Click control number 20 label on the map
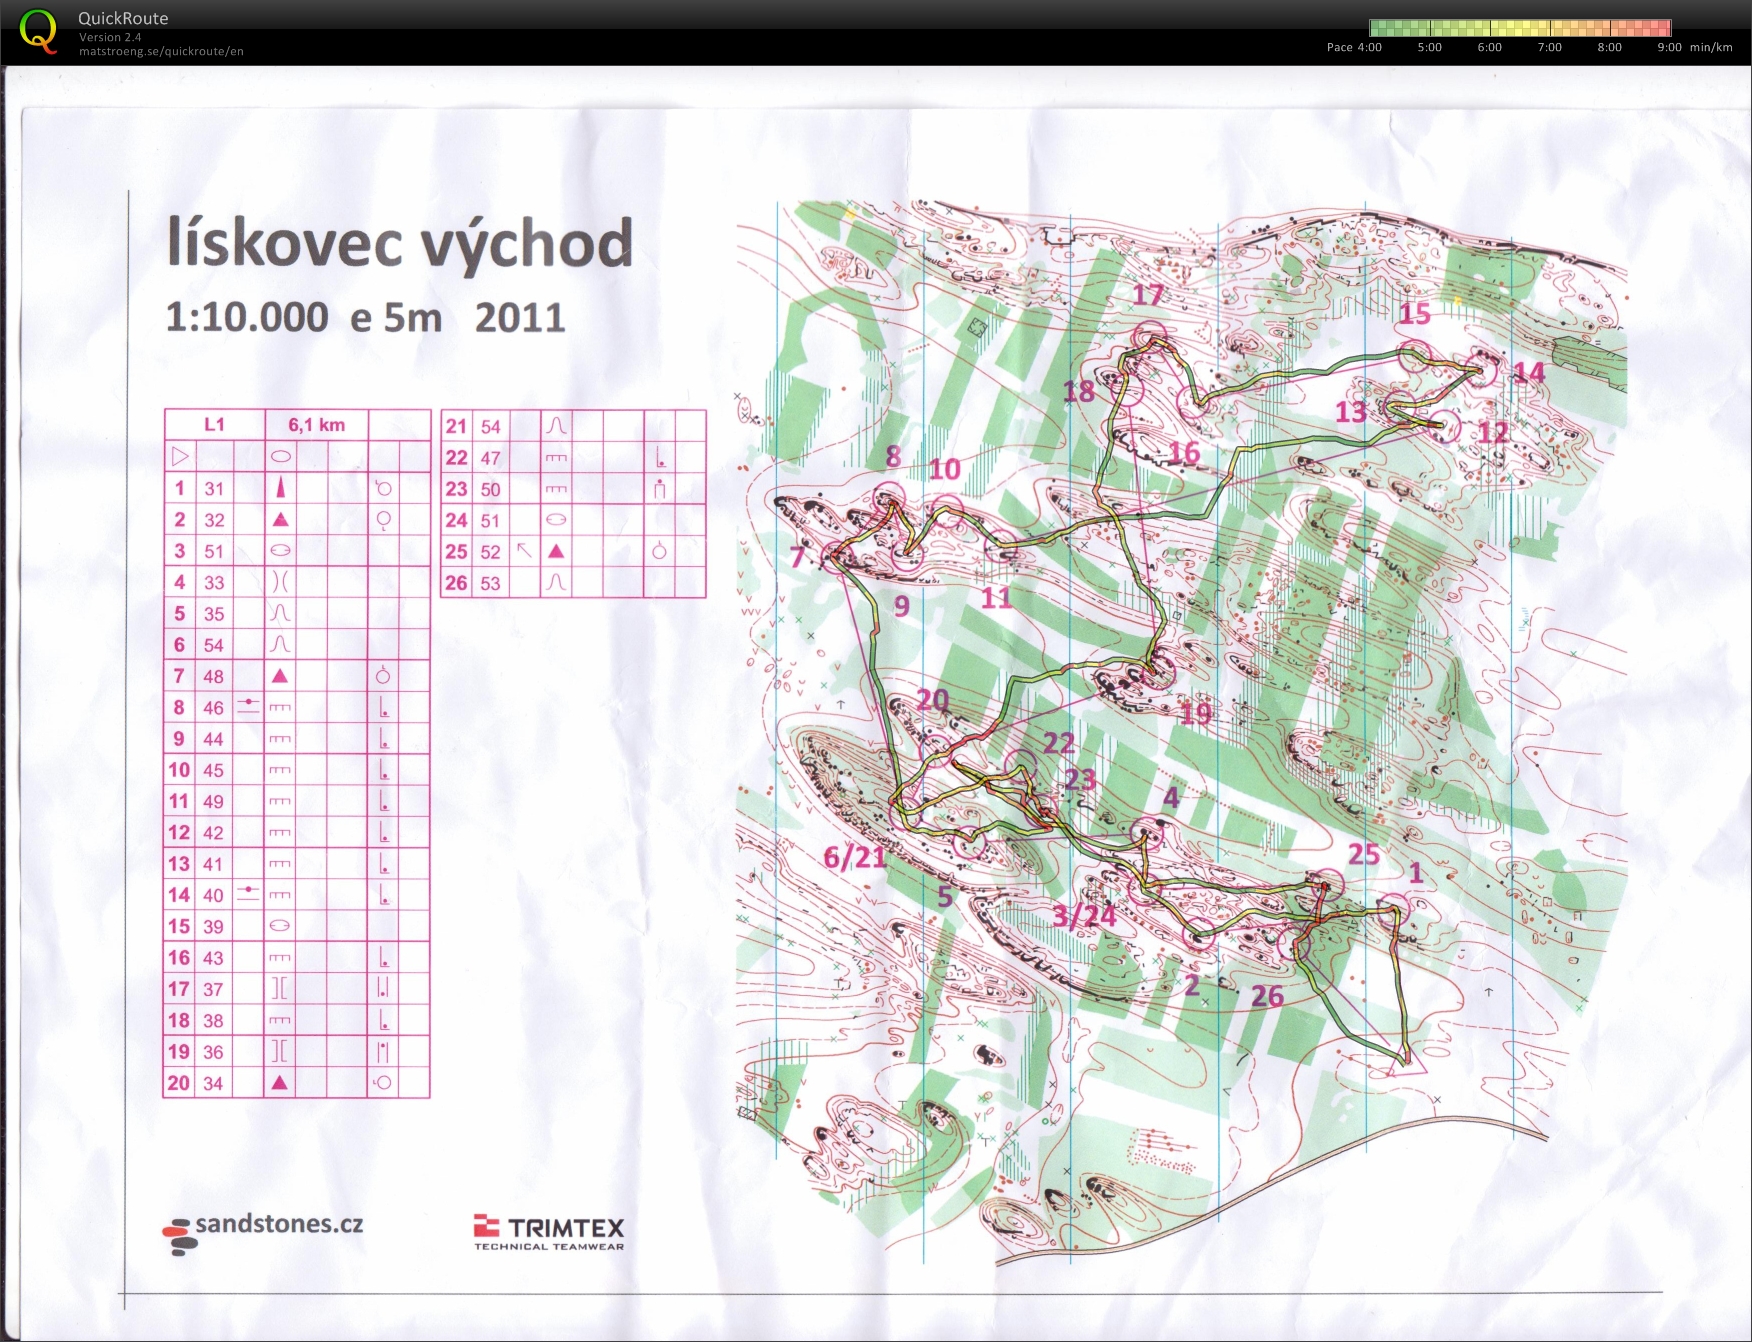 coord(932,700)
